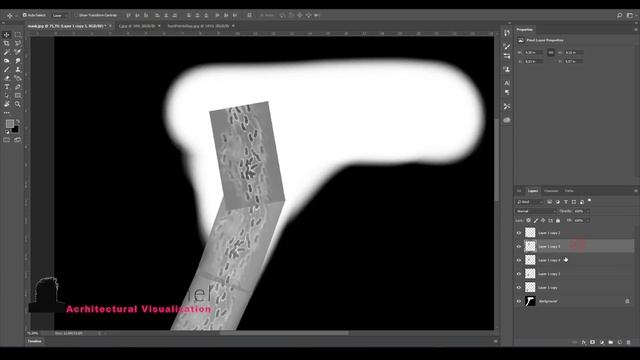Click the background black color swatch
This screenshot has width=640, height=360.
[16, 130]
